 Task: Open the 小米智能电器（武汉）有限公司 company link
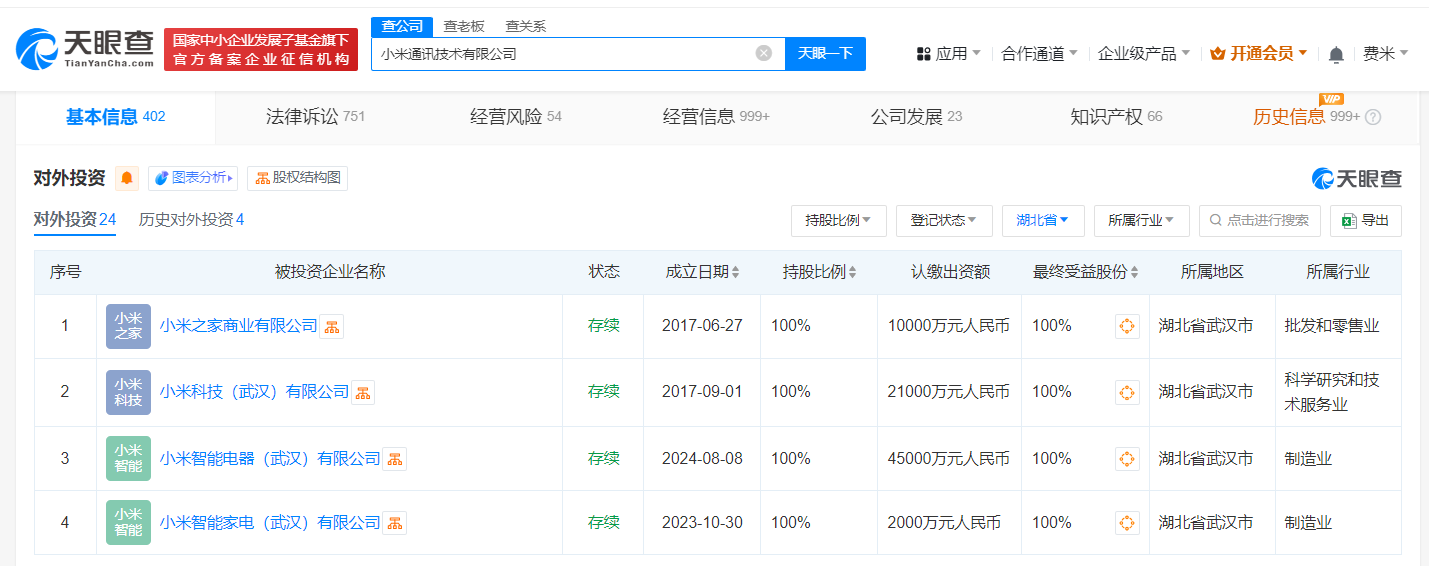click(270, 459)
